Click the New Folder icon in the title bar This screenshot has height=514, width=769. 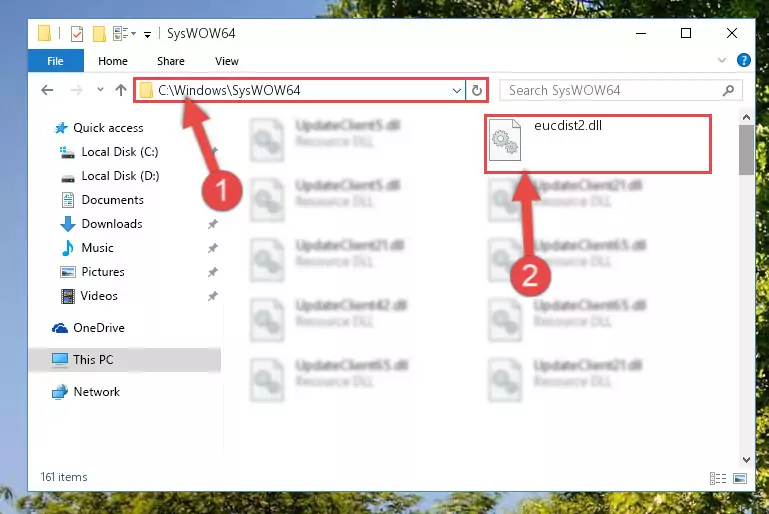[x=99, y=34]
